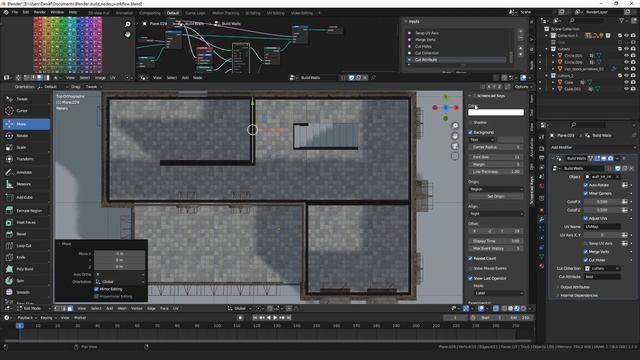Select the Rotate tool
The image size is (640, 360).
click(x=26, y=136)
